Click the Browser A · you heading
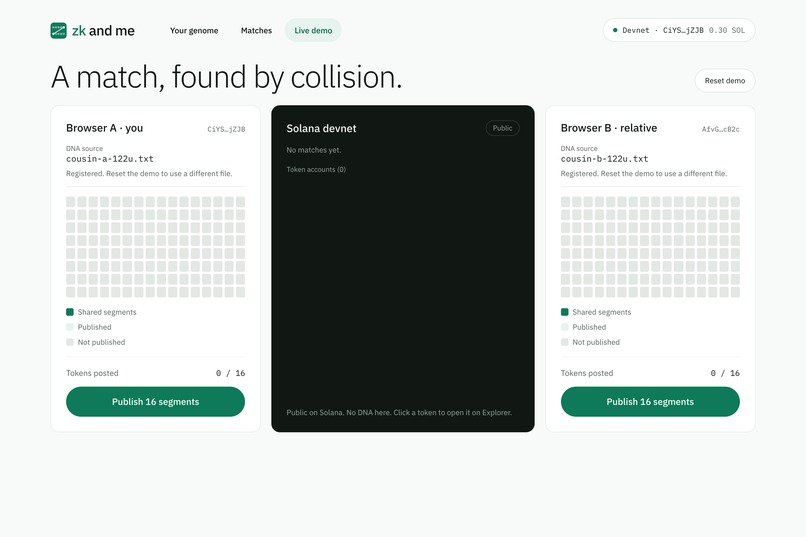This screenshot has width=806, height=537. coord(104,128)
